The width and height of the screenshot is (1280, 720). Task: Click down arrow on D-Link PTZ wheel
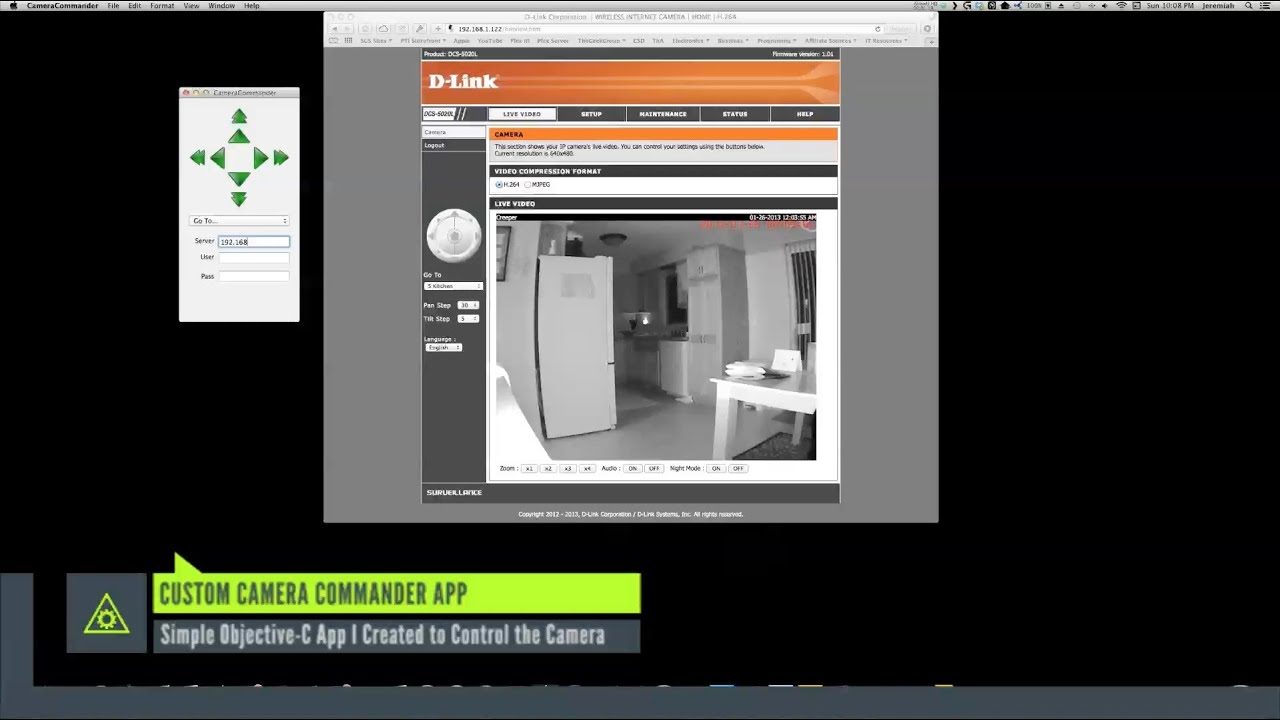[x=454, y=257]
